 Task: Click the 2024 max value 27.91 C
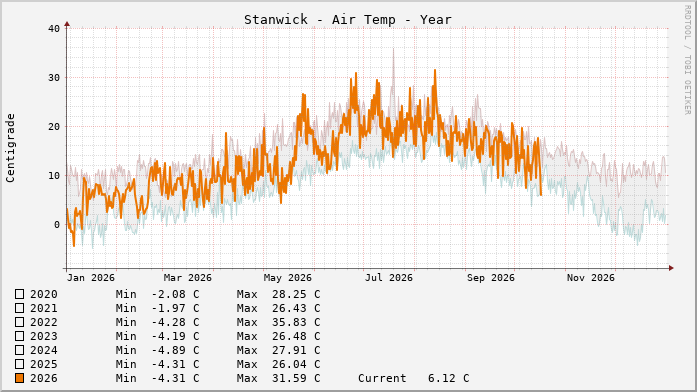coord(296,350)
